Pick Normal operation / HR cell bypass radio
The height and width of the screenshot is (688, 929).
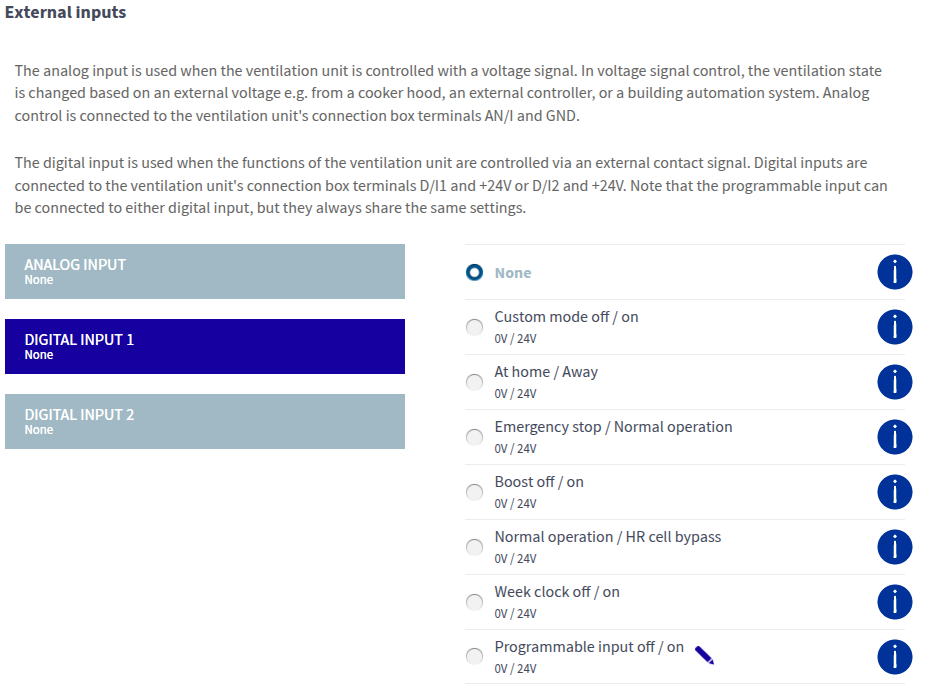(474, 547)
